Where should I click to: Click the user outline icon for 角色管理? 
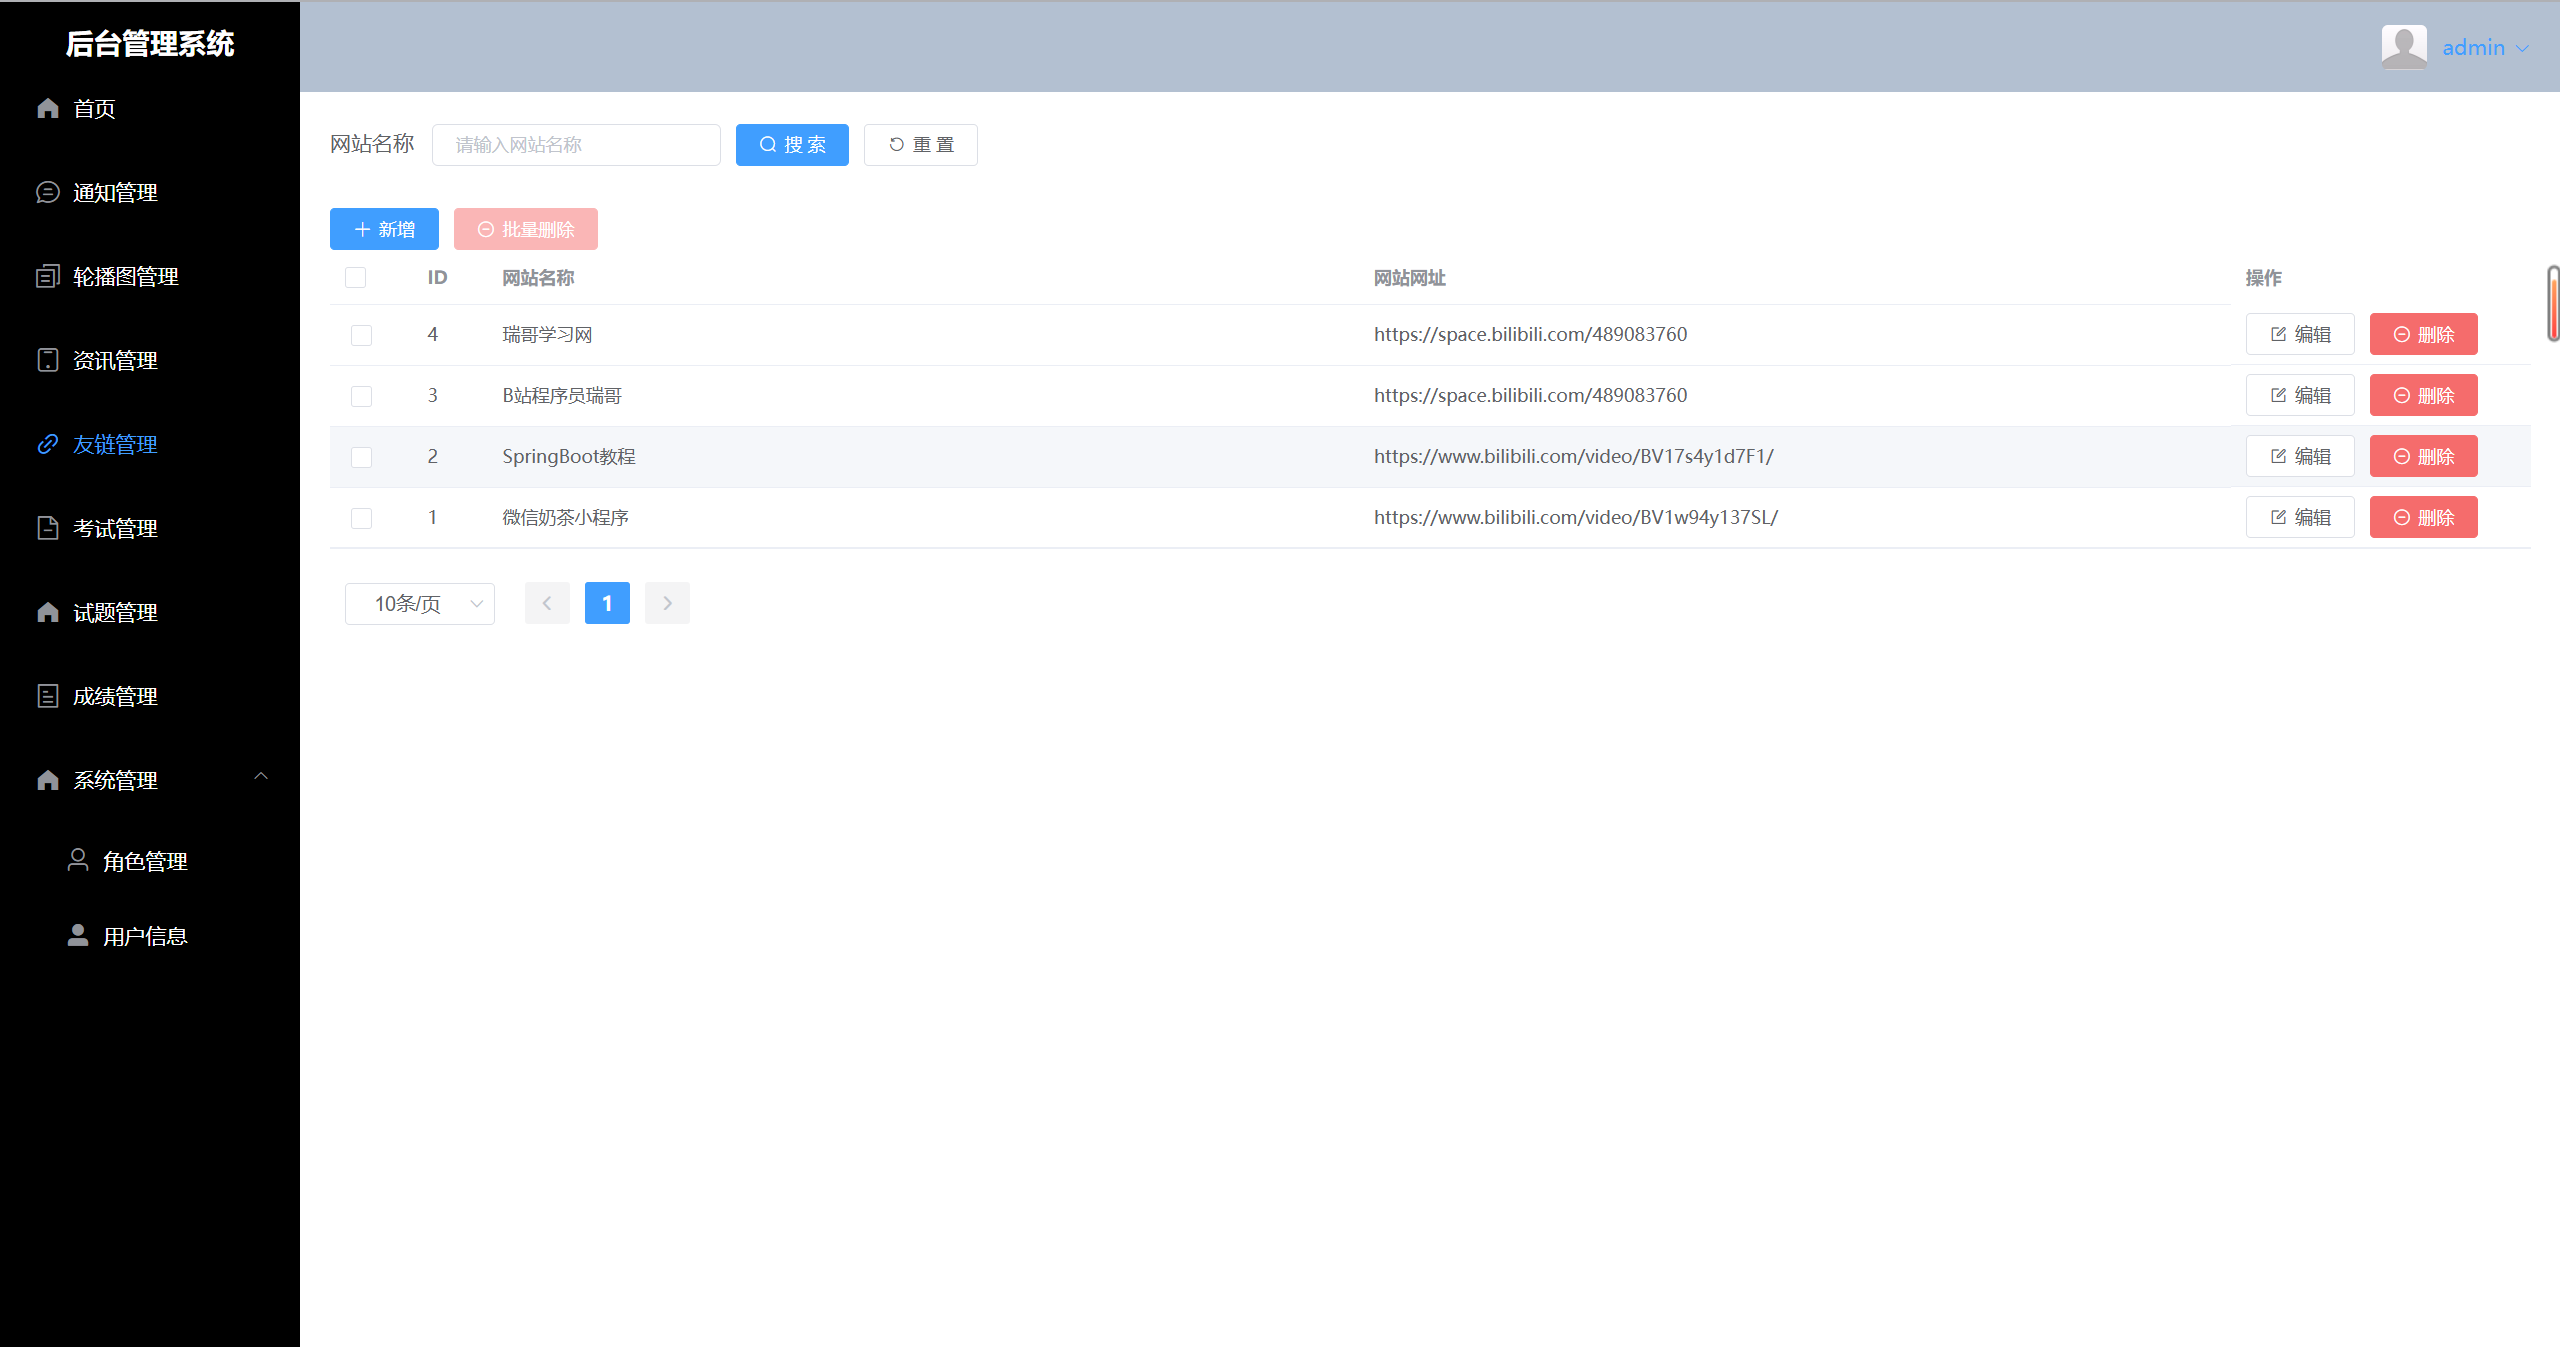(78, 860)
